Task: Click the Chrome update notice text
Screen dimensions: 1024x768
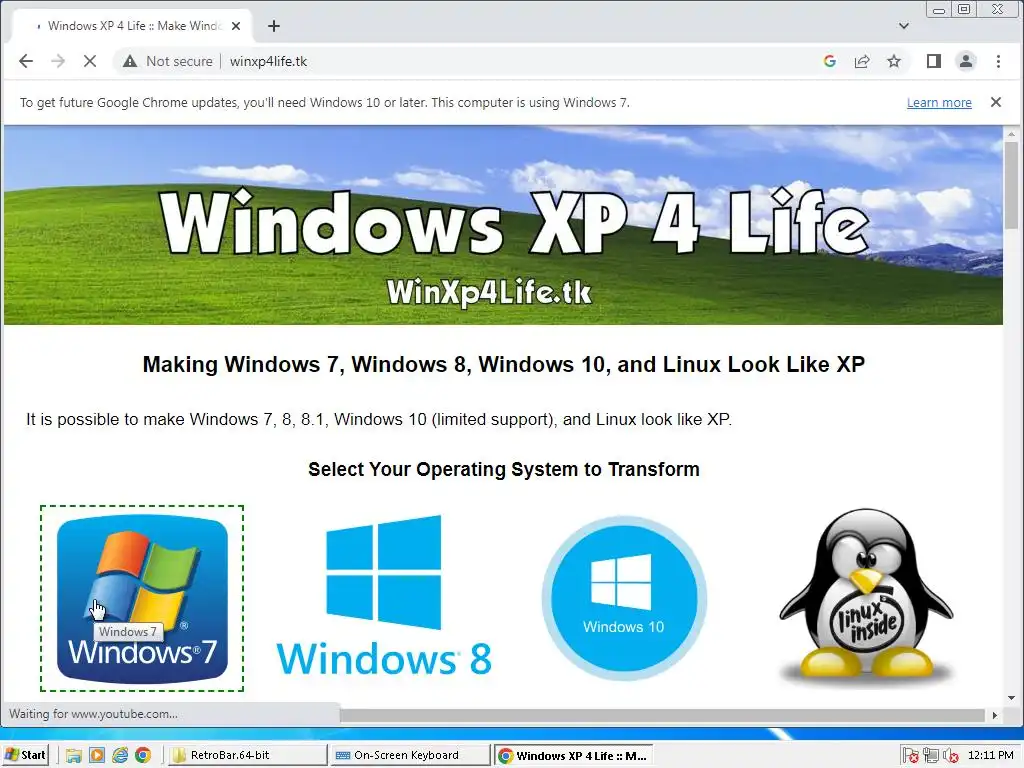Action: point(325,103)
